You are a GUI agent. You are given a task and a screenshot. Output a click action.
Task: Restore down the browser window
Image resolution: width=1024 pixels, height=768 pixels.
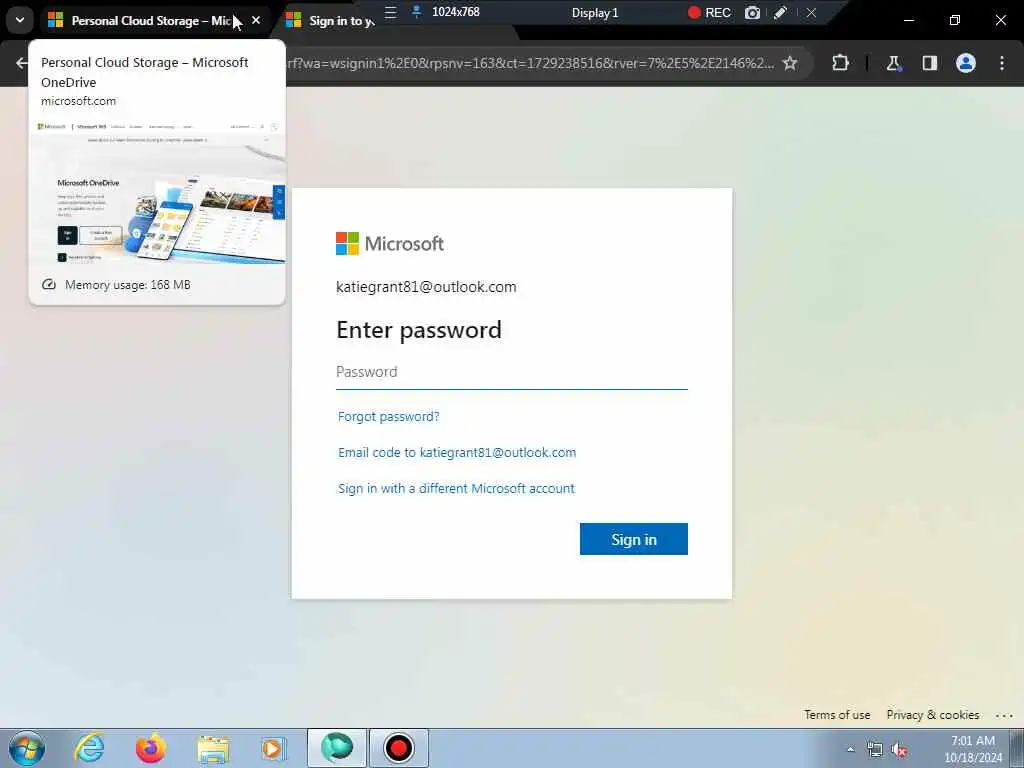[955, 20]
